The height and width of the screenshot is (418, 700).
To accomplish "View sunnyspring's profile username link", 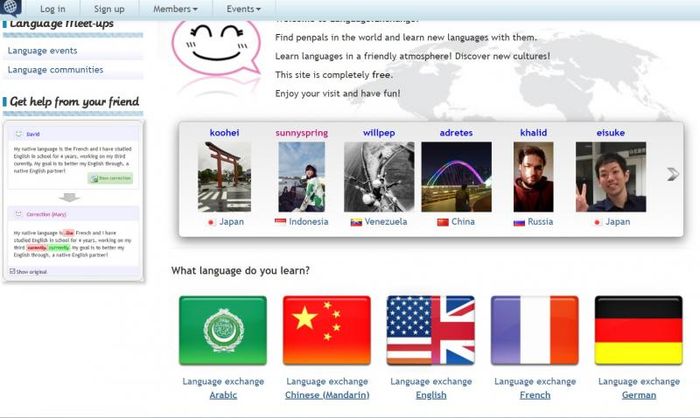I will click(x=301, y=132).
